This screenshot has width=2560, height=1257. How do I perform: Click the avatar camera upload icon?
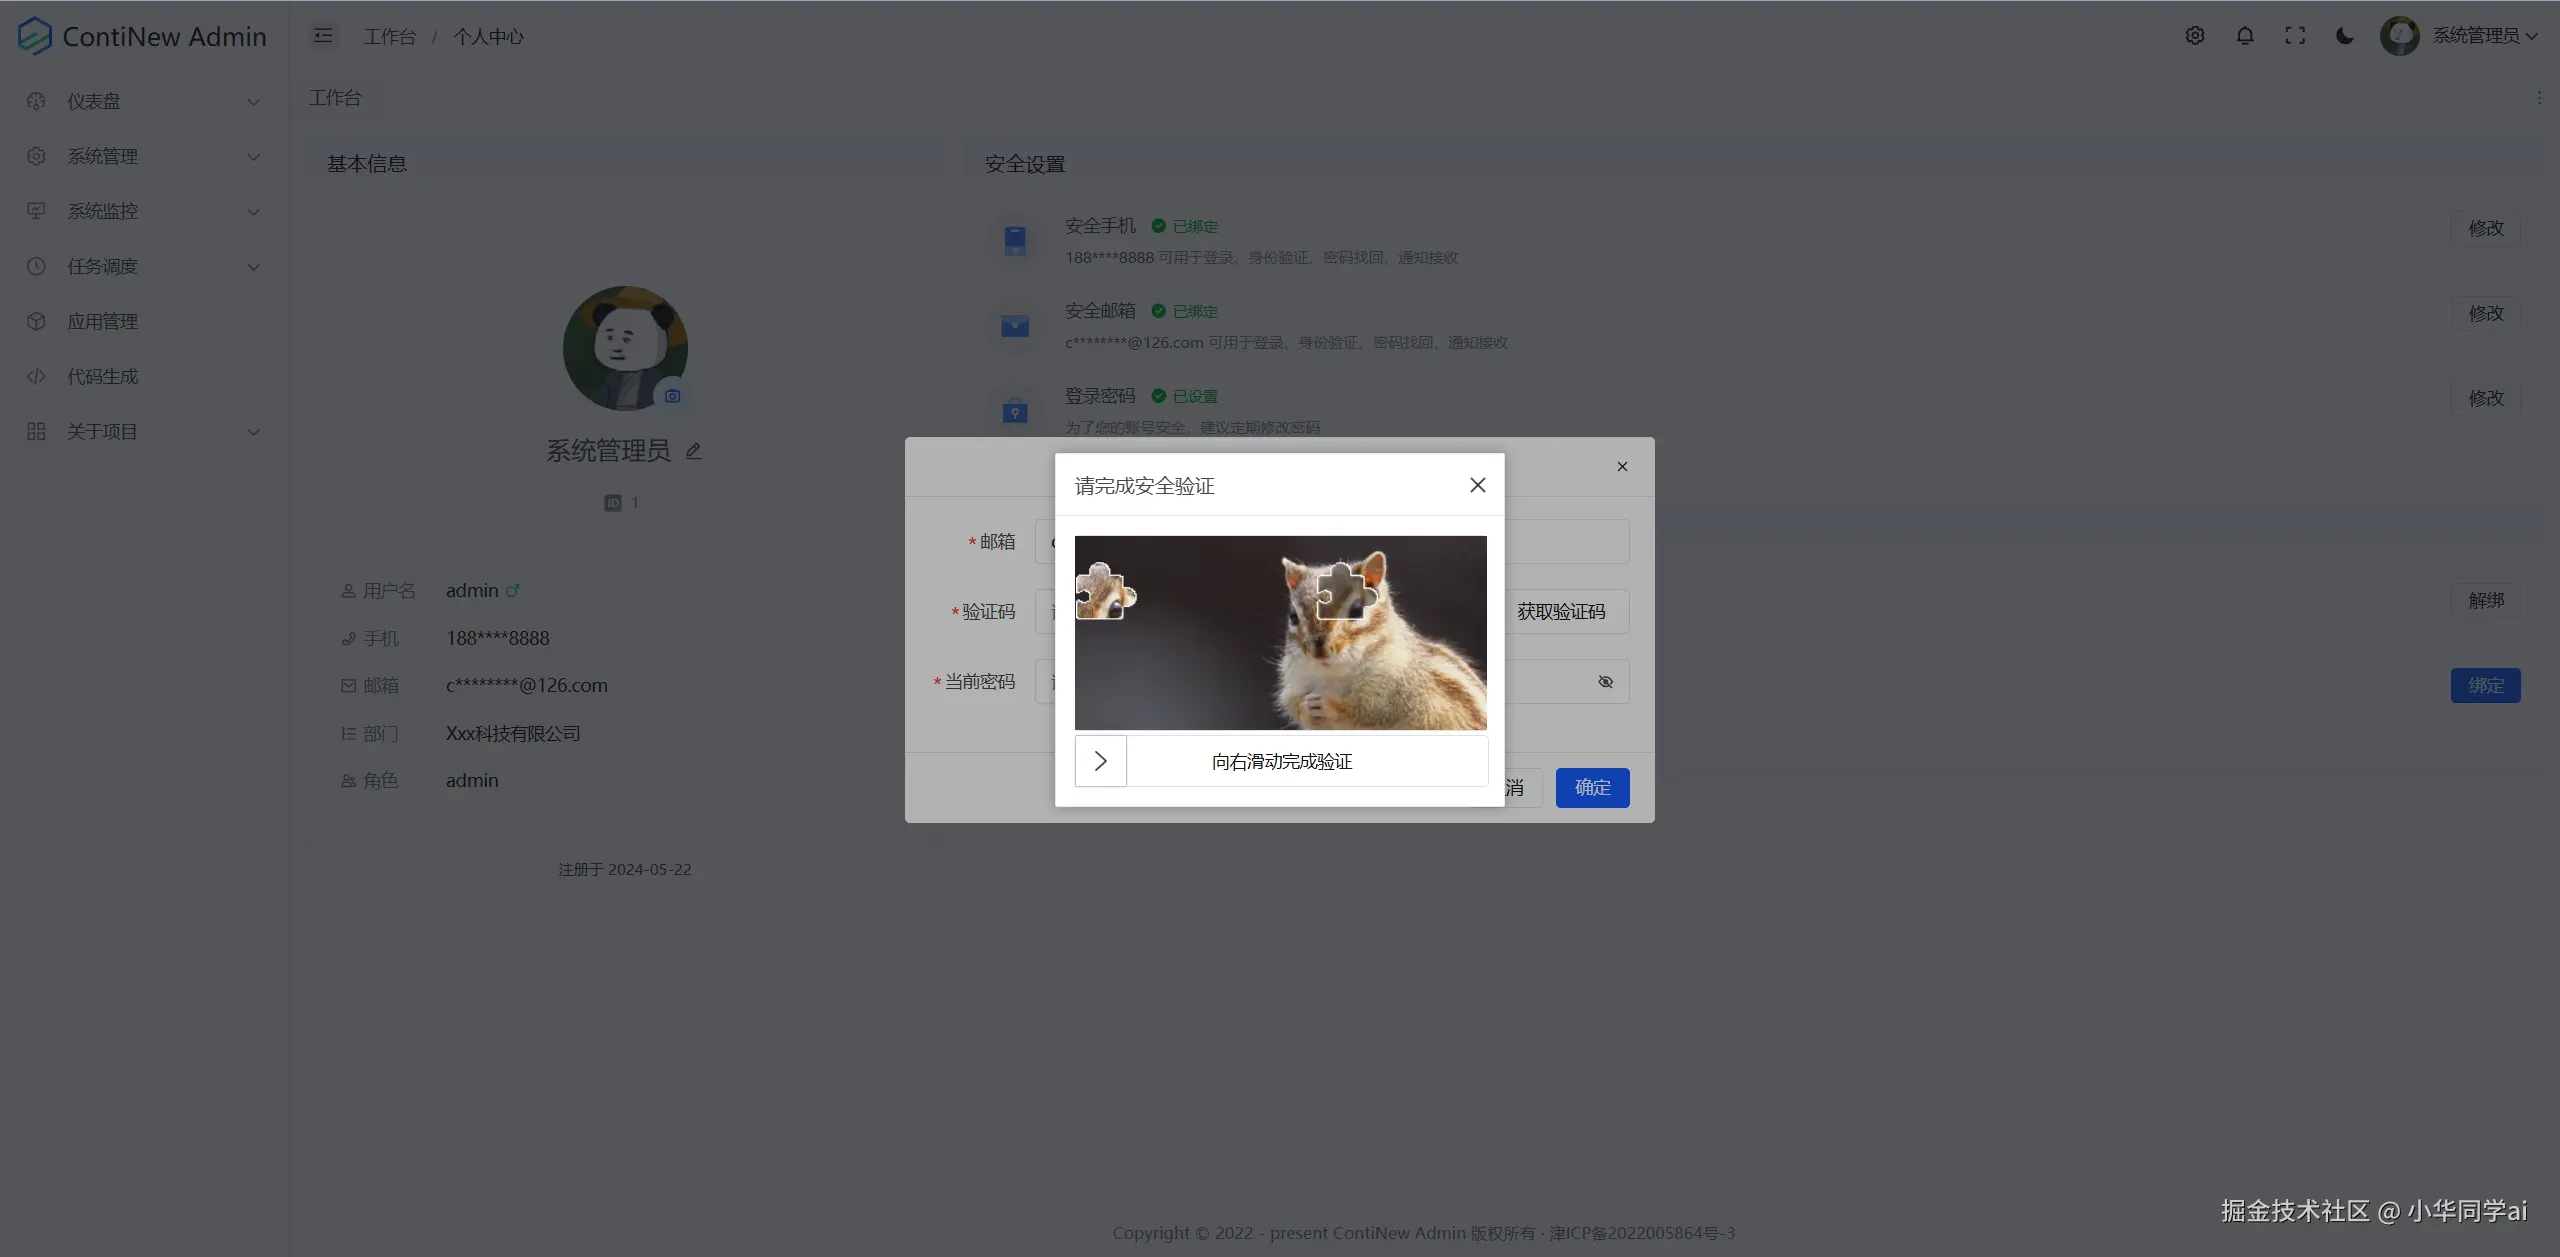pyautogui.click(x=672, y=396)
